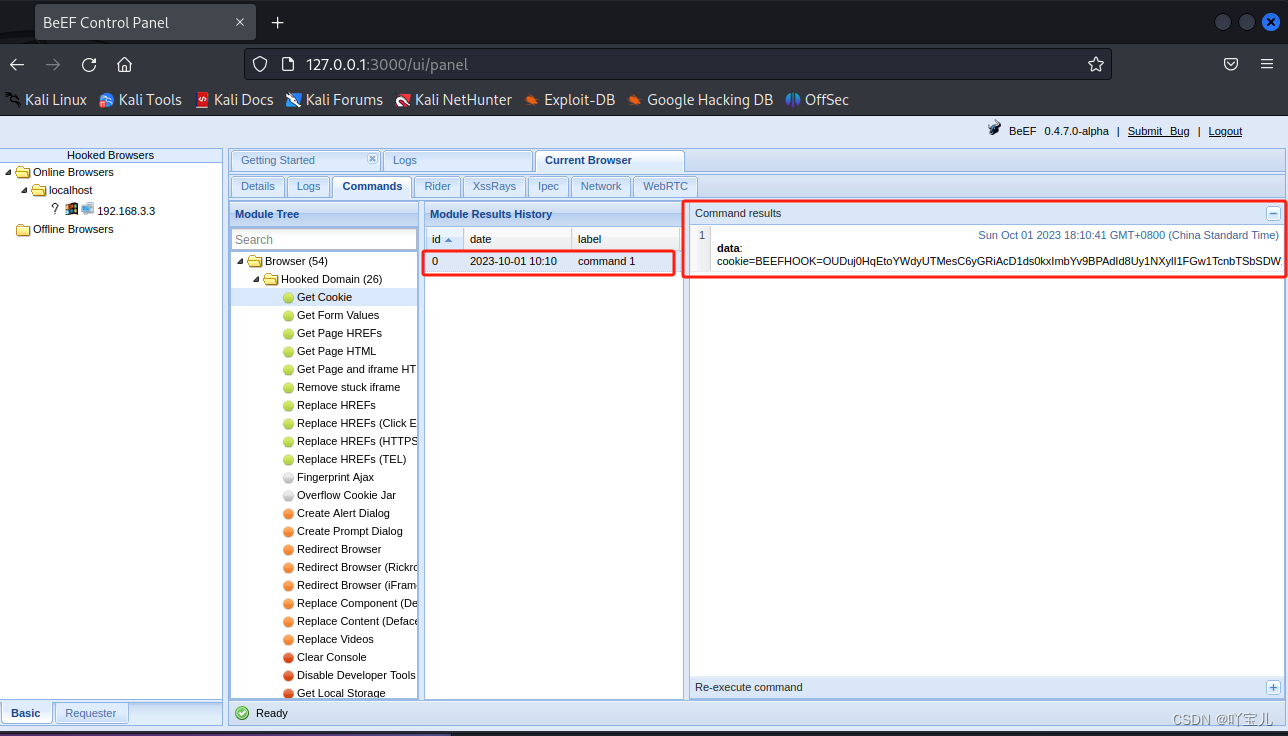This screenshot has height=736, width=1288.
Task: Collapse the Browser (54) tree node
Action: pyautogui.click(x=239, y=261)
